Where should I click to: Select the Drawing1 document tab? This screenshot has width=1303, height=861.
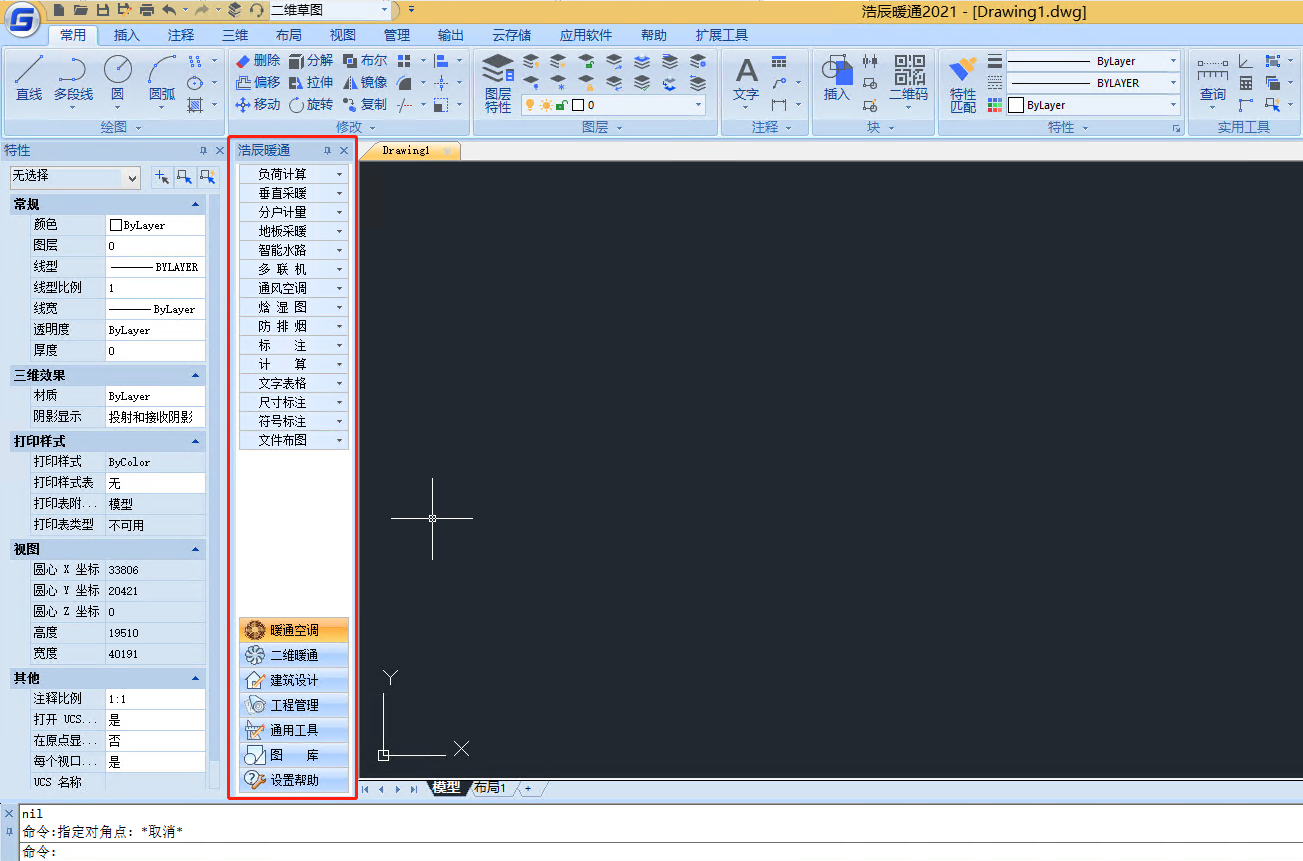point(410,151)
